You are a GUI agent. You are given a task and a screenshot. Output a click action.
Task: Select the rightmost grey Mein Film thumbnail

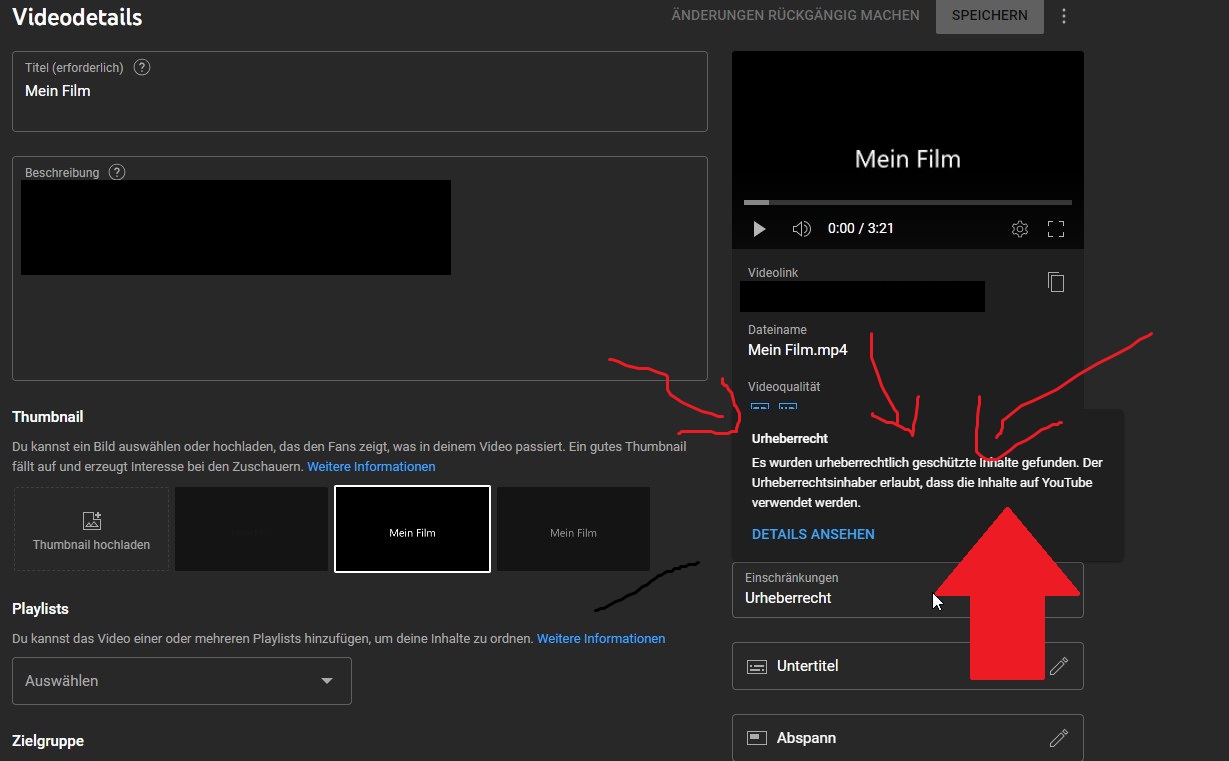[573, 530]
